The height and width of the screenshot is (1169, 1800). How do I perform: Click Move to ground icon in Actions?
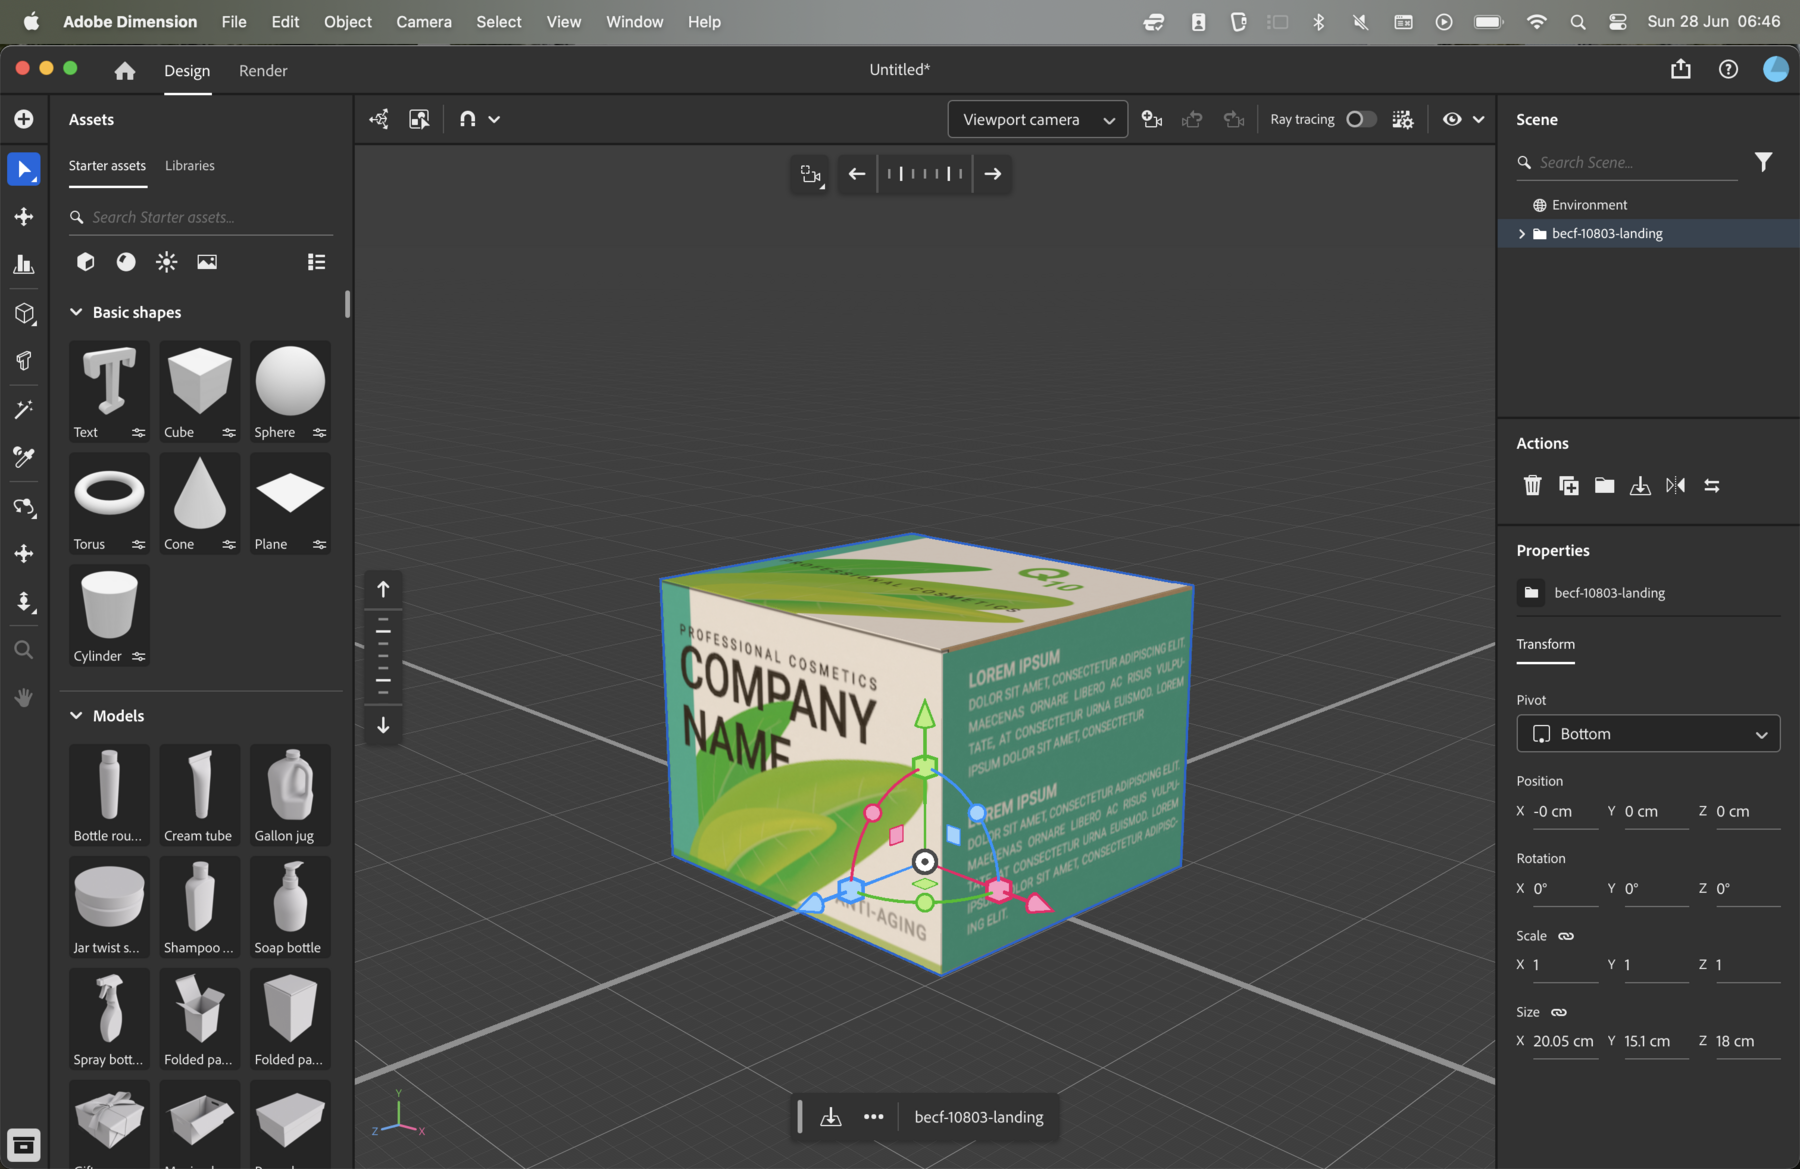1640,485
